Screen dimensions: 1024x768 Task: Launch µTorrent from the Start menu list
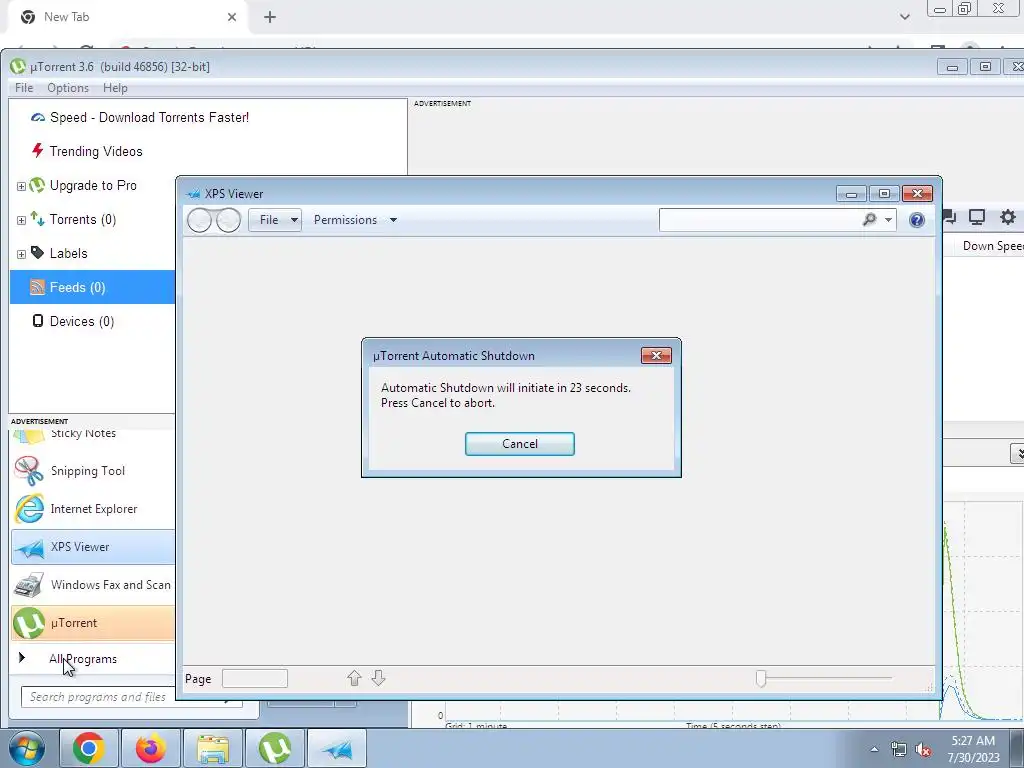pos(93,622)
